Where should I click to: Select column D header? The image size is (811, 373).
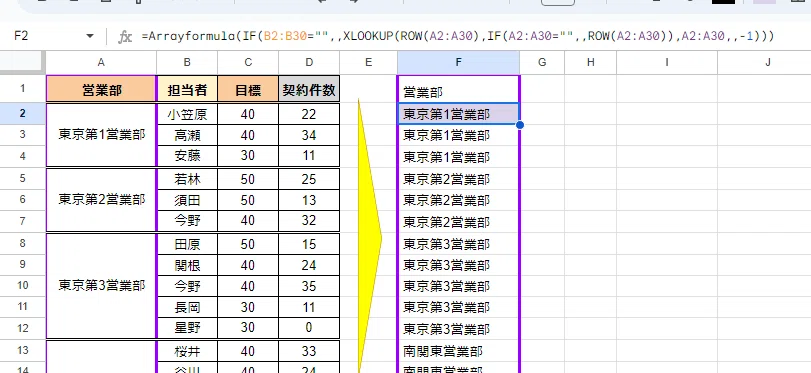[x=309, y=63]
